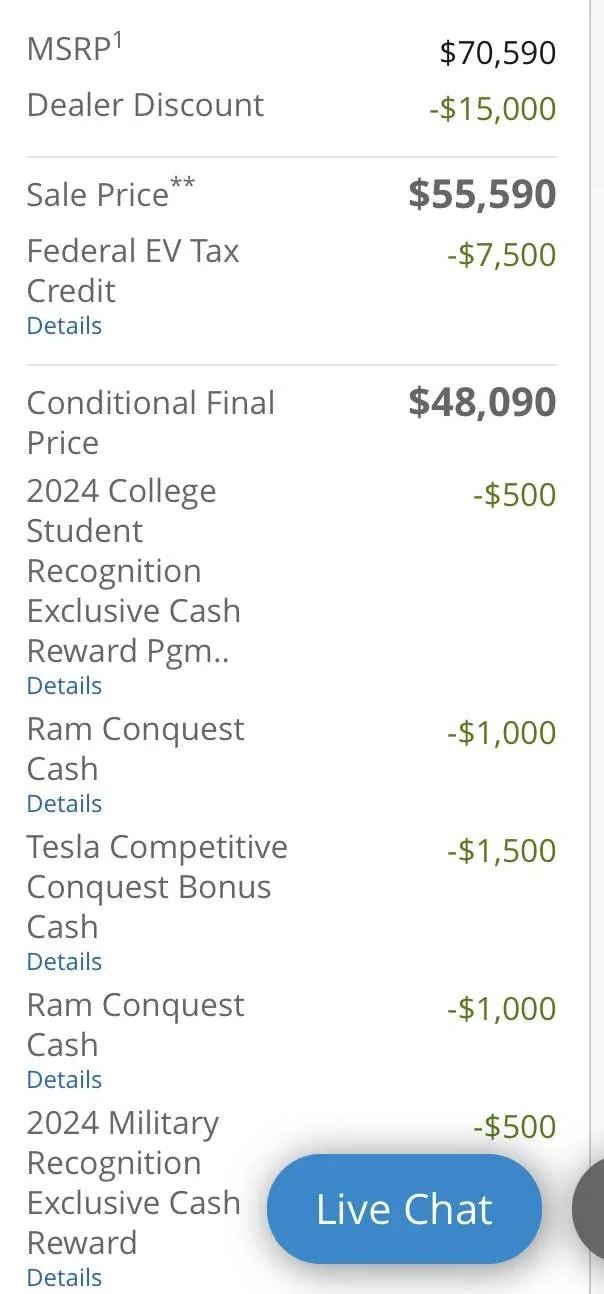Click the $70,590 MSRP amount
Screen dimensions: 604x1294
498,52
